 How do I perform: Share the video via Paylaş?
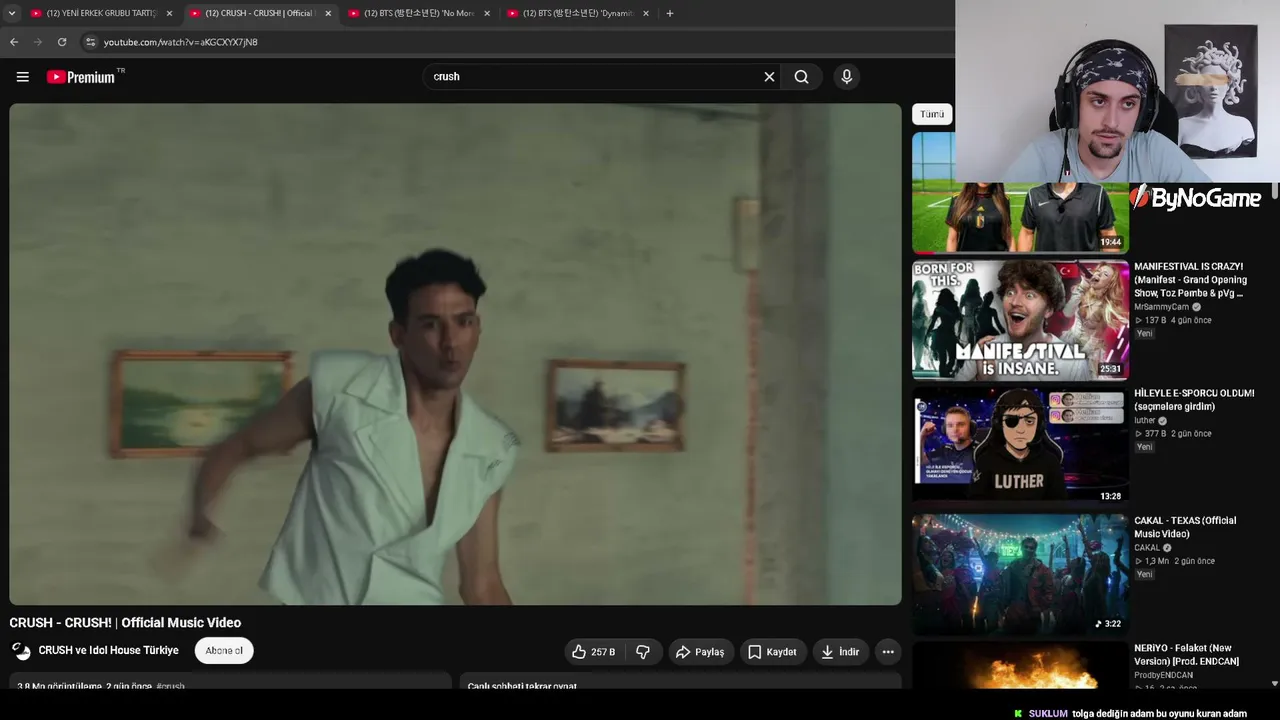700,652
